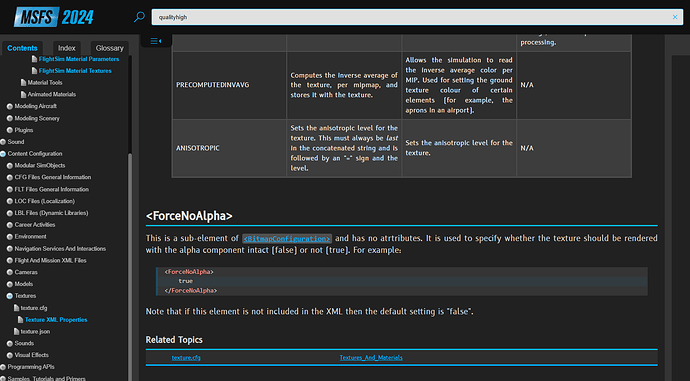Expand the Programming APIs section
The image size is (690, 381).
pos(3,367)
